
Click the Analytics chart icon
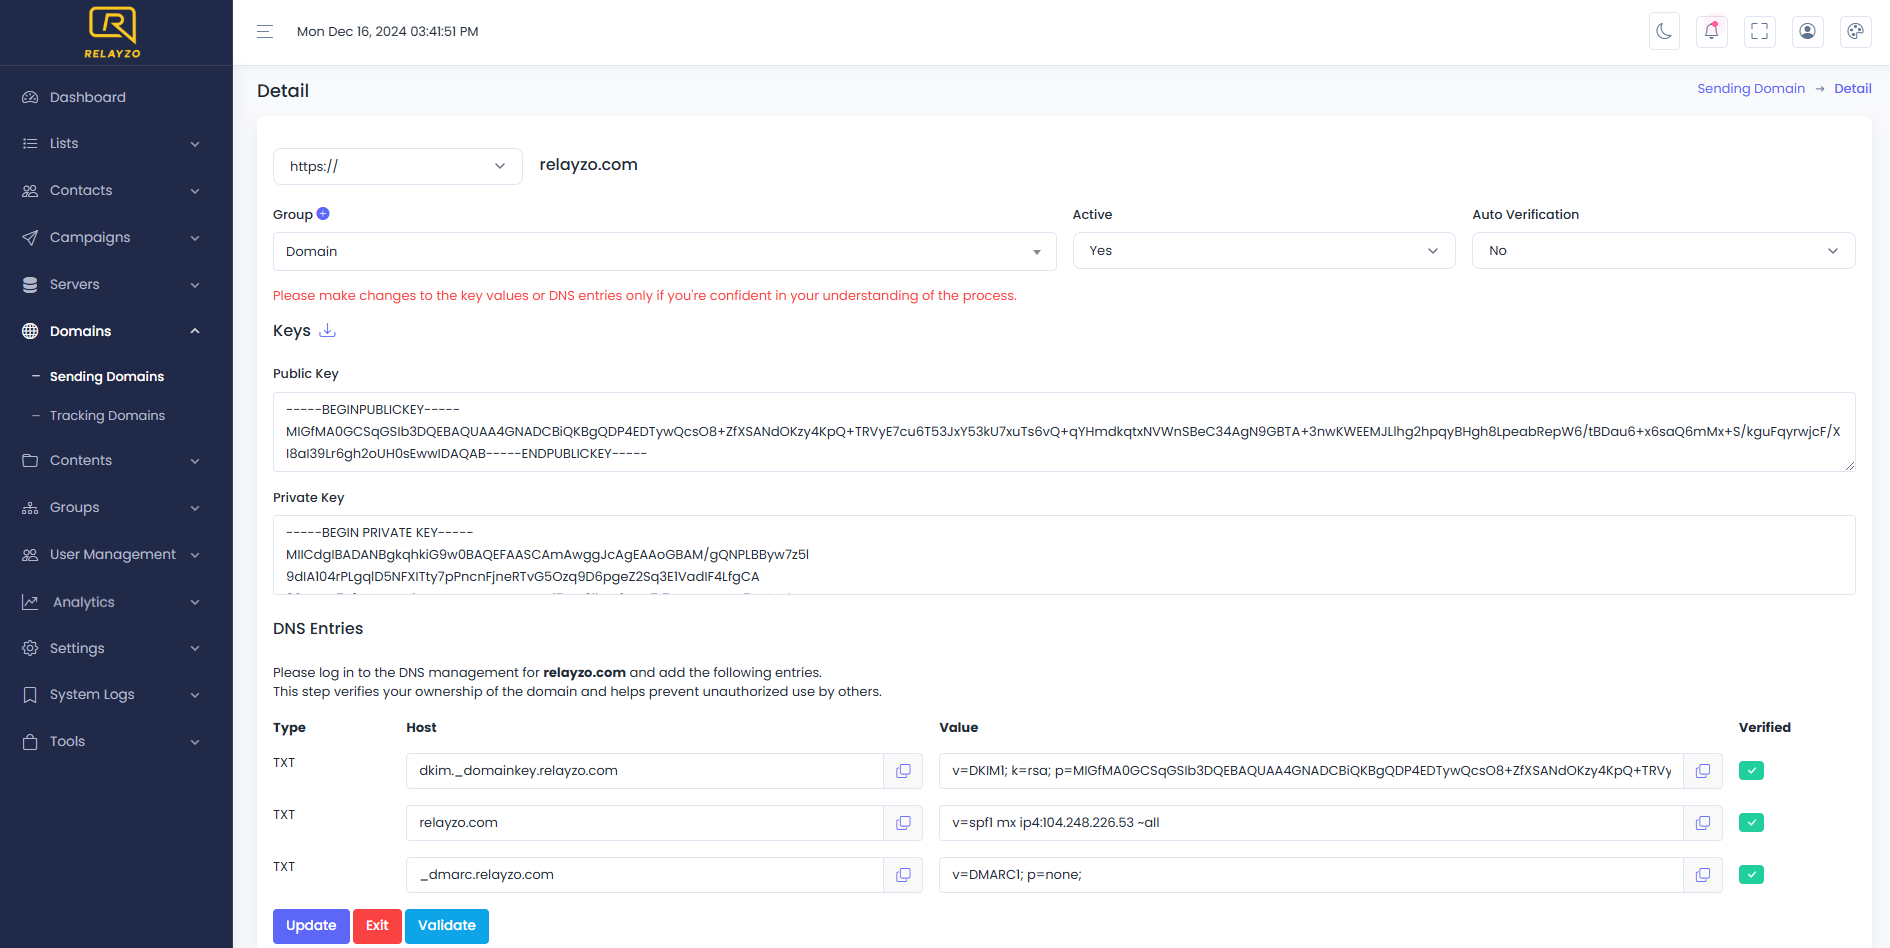click(30, 602)
